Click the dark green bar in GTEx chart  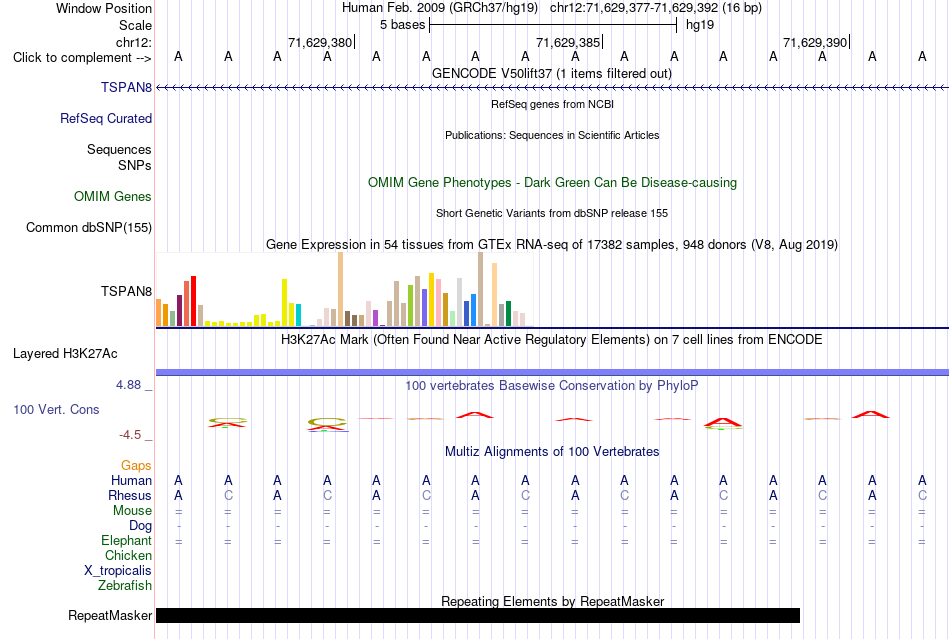[509, 314]
